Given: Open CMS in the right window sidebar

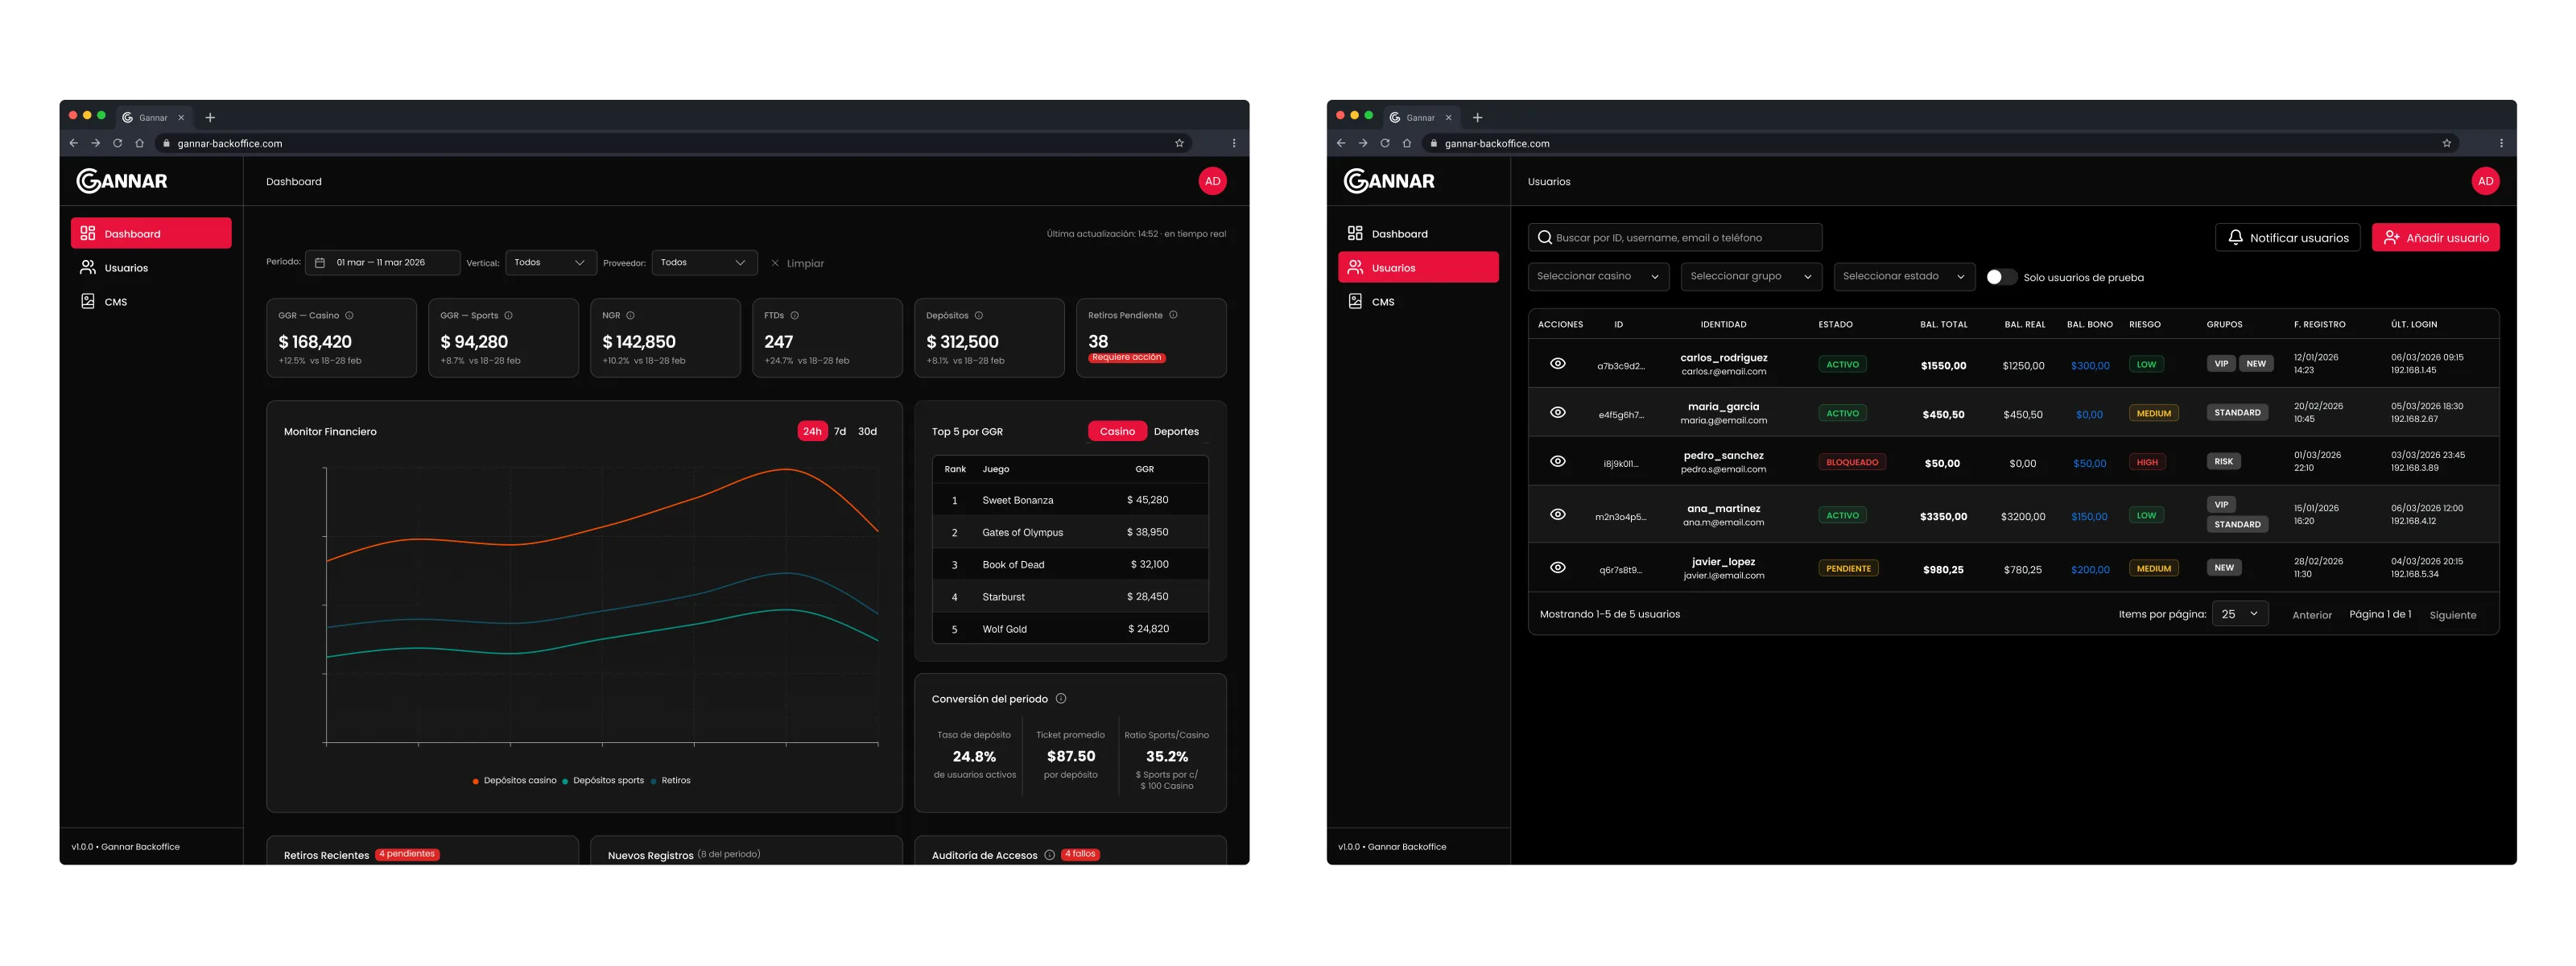Looking at the screenshot, I should pos(1418,301).
